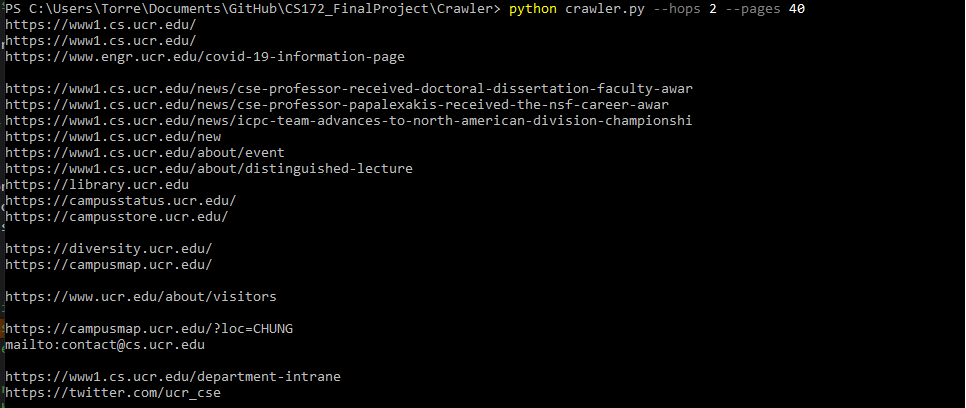Click the doctoral-dissertation-faculty-awar news URL

(349, 89)
